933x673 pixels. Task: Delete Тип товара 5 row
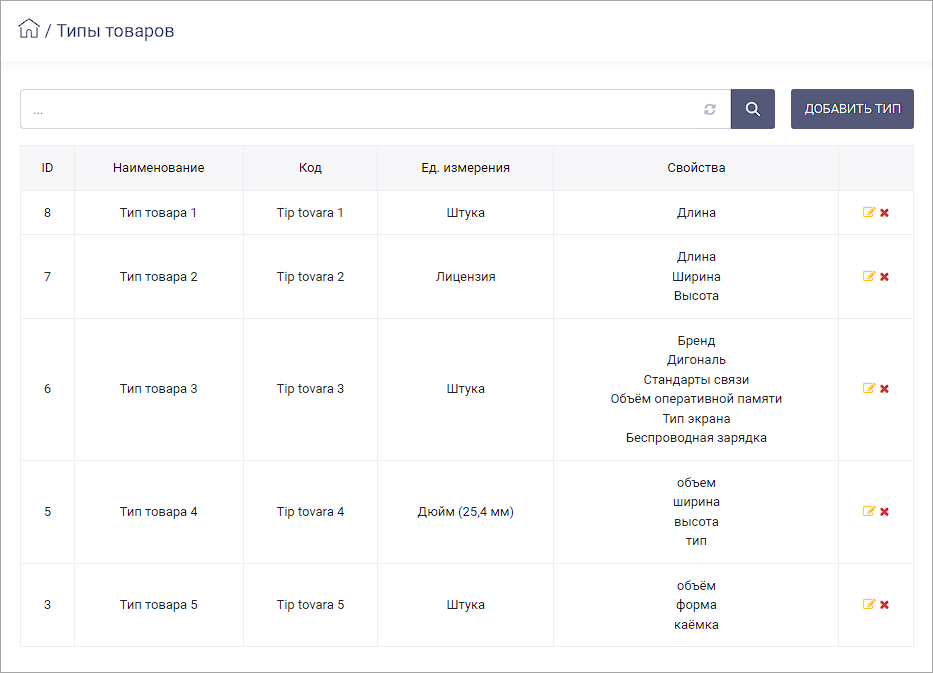click(x=884, y=605)
